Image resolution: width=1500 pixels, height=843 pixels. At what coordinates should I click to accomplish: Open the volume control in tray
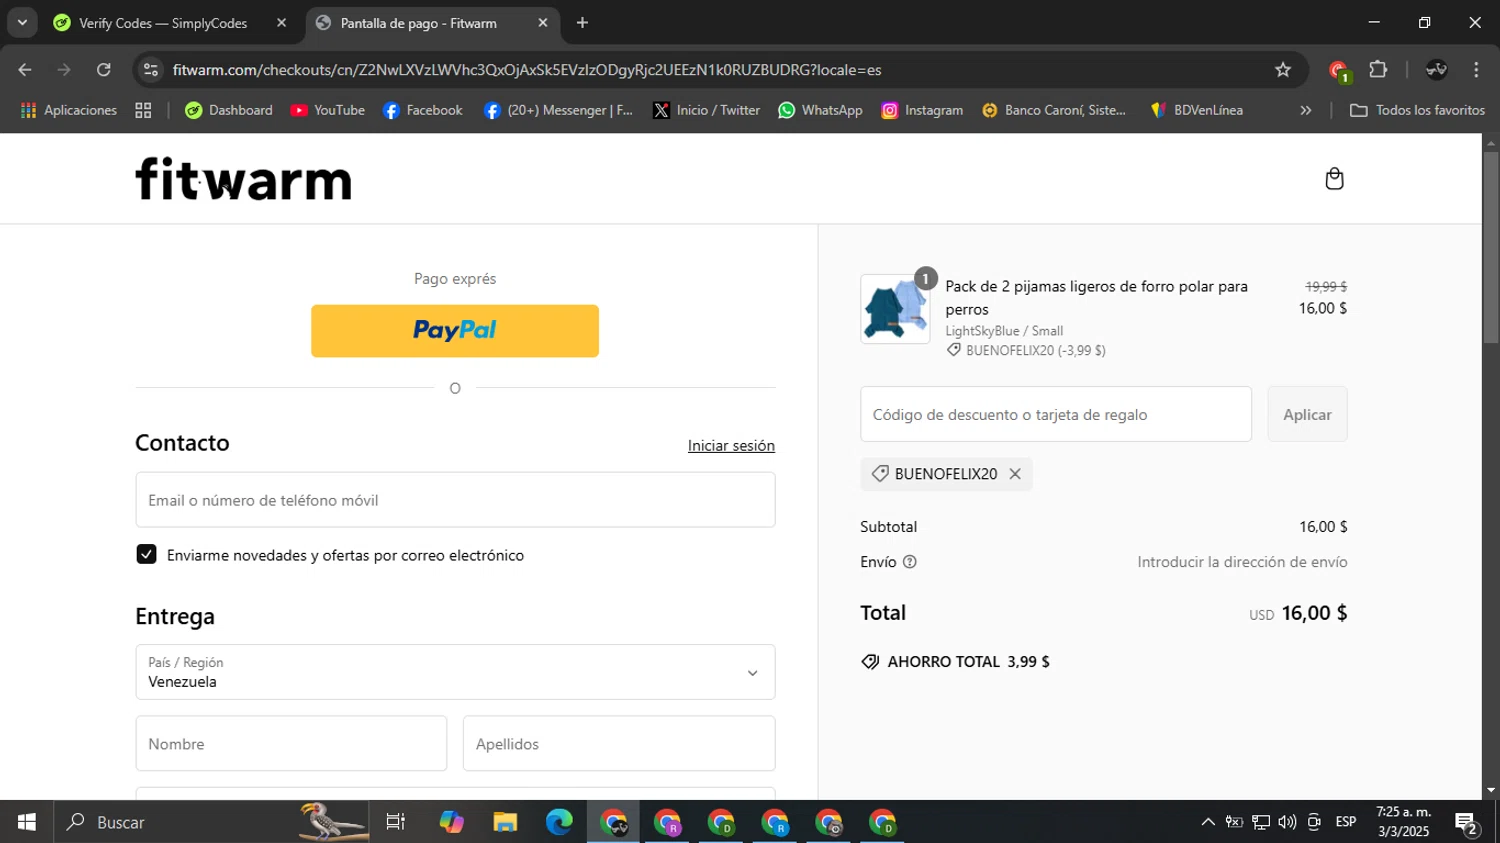[x=1287, y=822]
